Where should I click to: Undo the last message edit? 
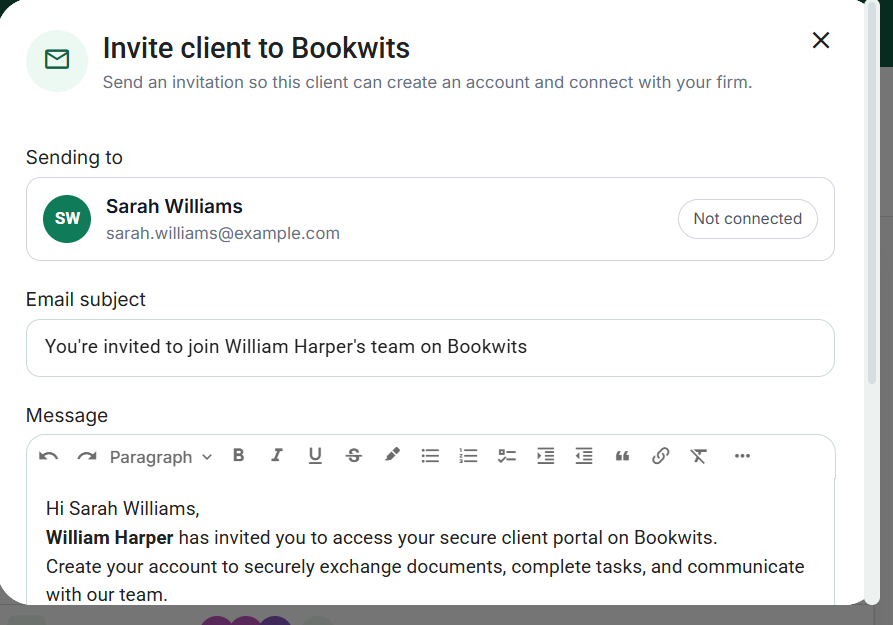coord(48,456)
